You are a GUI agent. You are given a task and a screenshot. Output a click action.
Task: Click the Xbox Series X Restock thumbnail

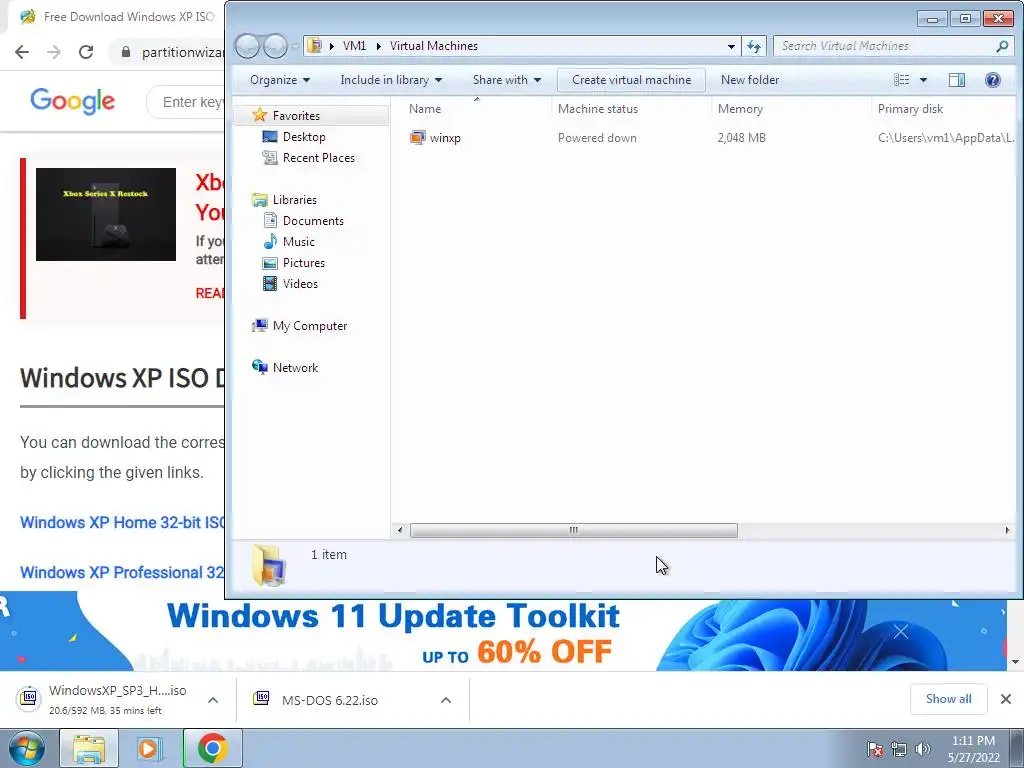pyautogui.click(x=106, y=214)
